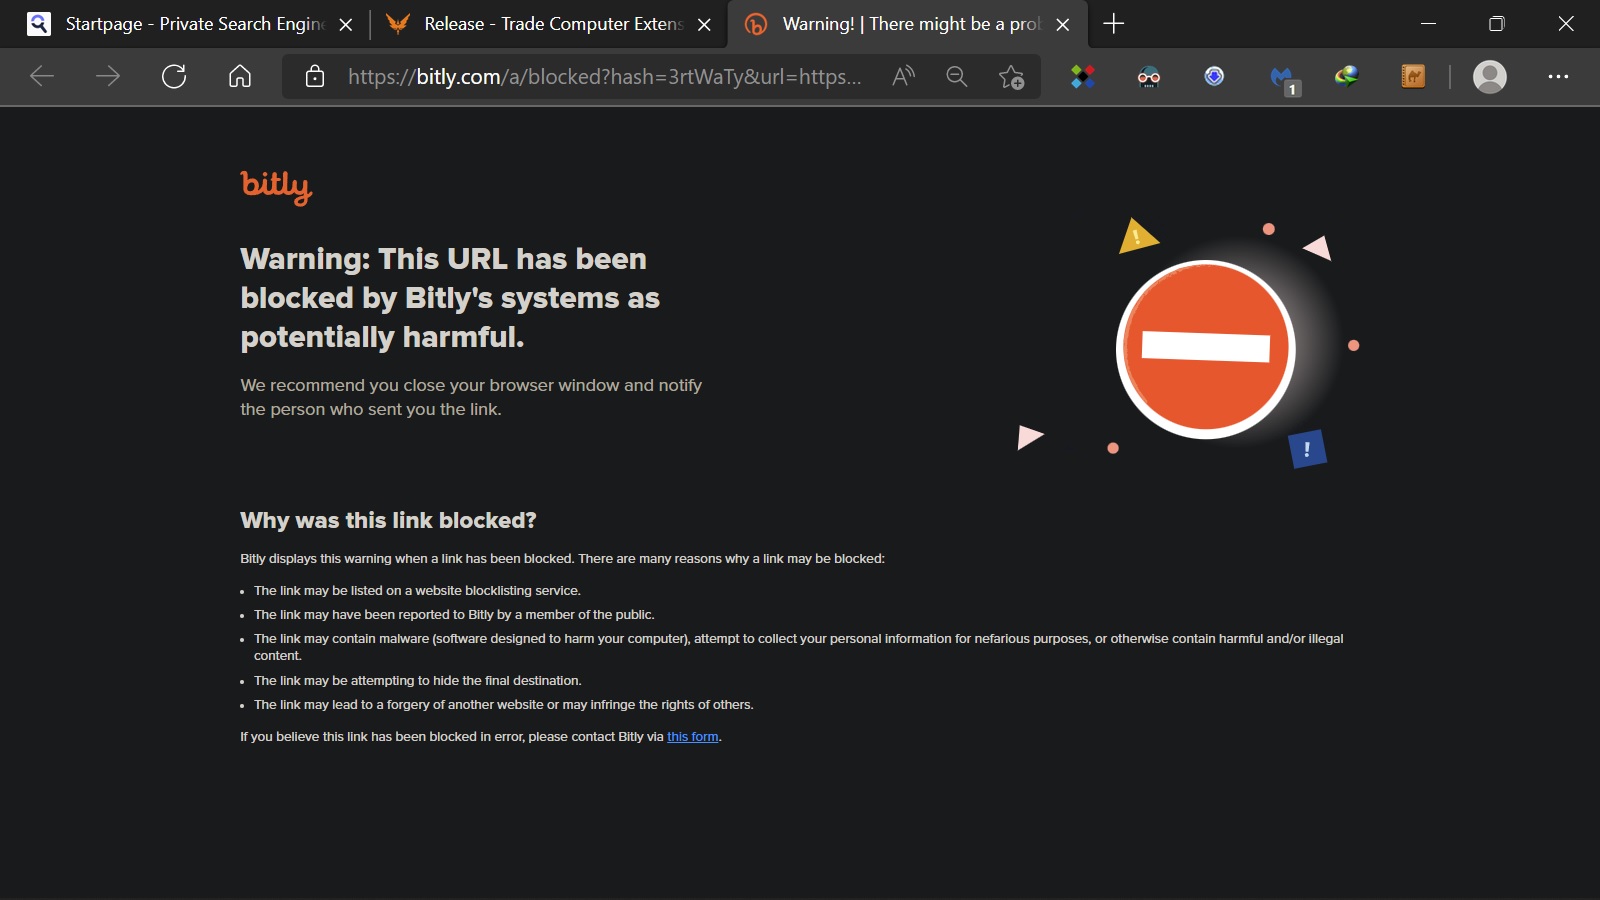
Task: Click the forward navigation arrow
Action: (x=108, y=76)
